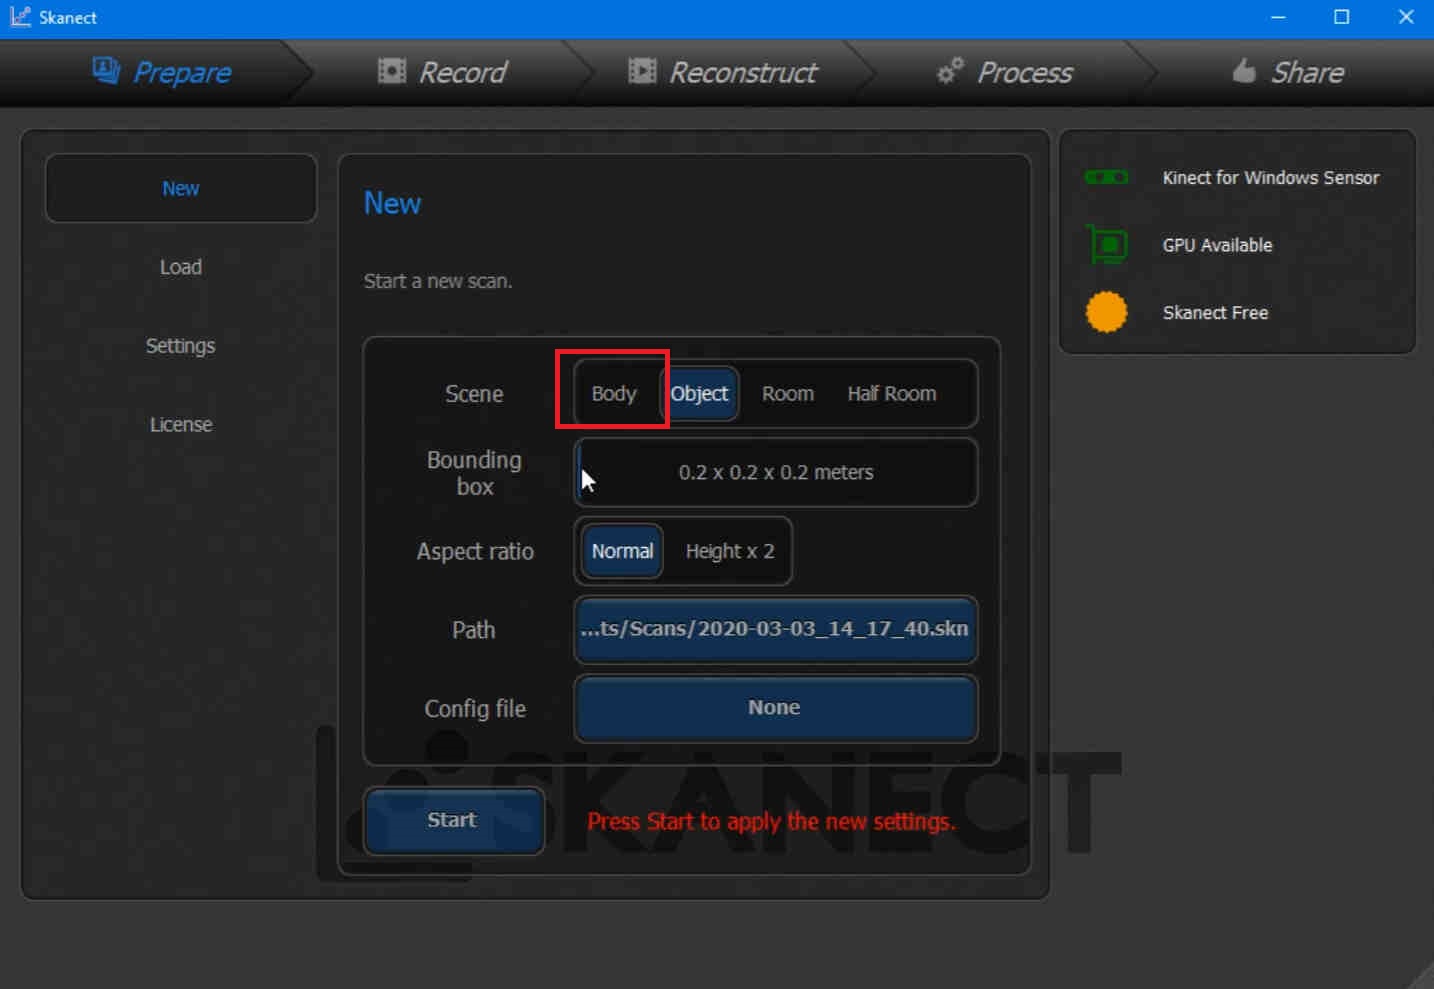This screenshot has height=989, width=1434.
Task: Click the orange Skanect Free icon
Action: point(1106,312)
